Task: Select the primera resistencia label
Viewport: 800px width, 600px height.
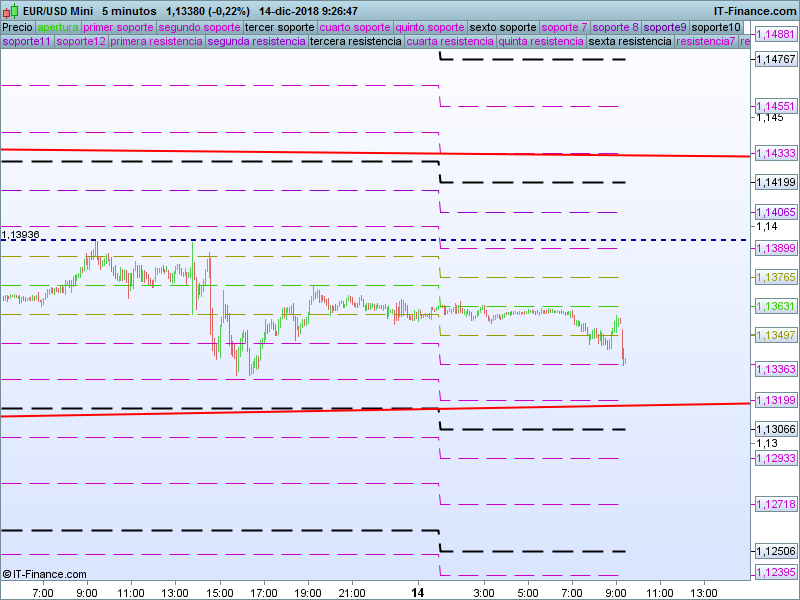Action: [156, 42]
